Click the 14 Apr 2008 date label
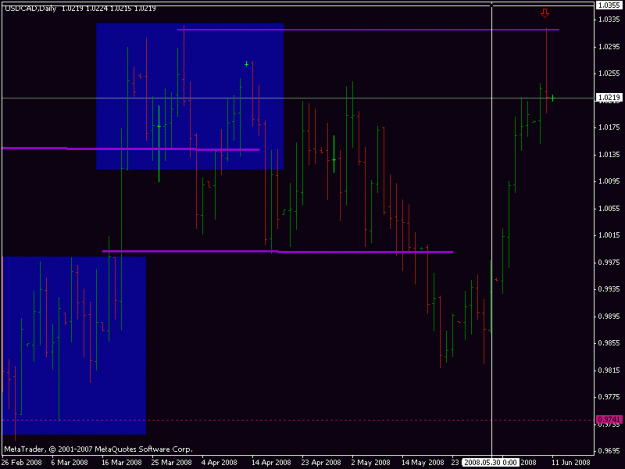This screenshot has width=625, height=469. point(271,462)
